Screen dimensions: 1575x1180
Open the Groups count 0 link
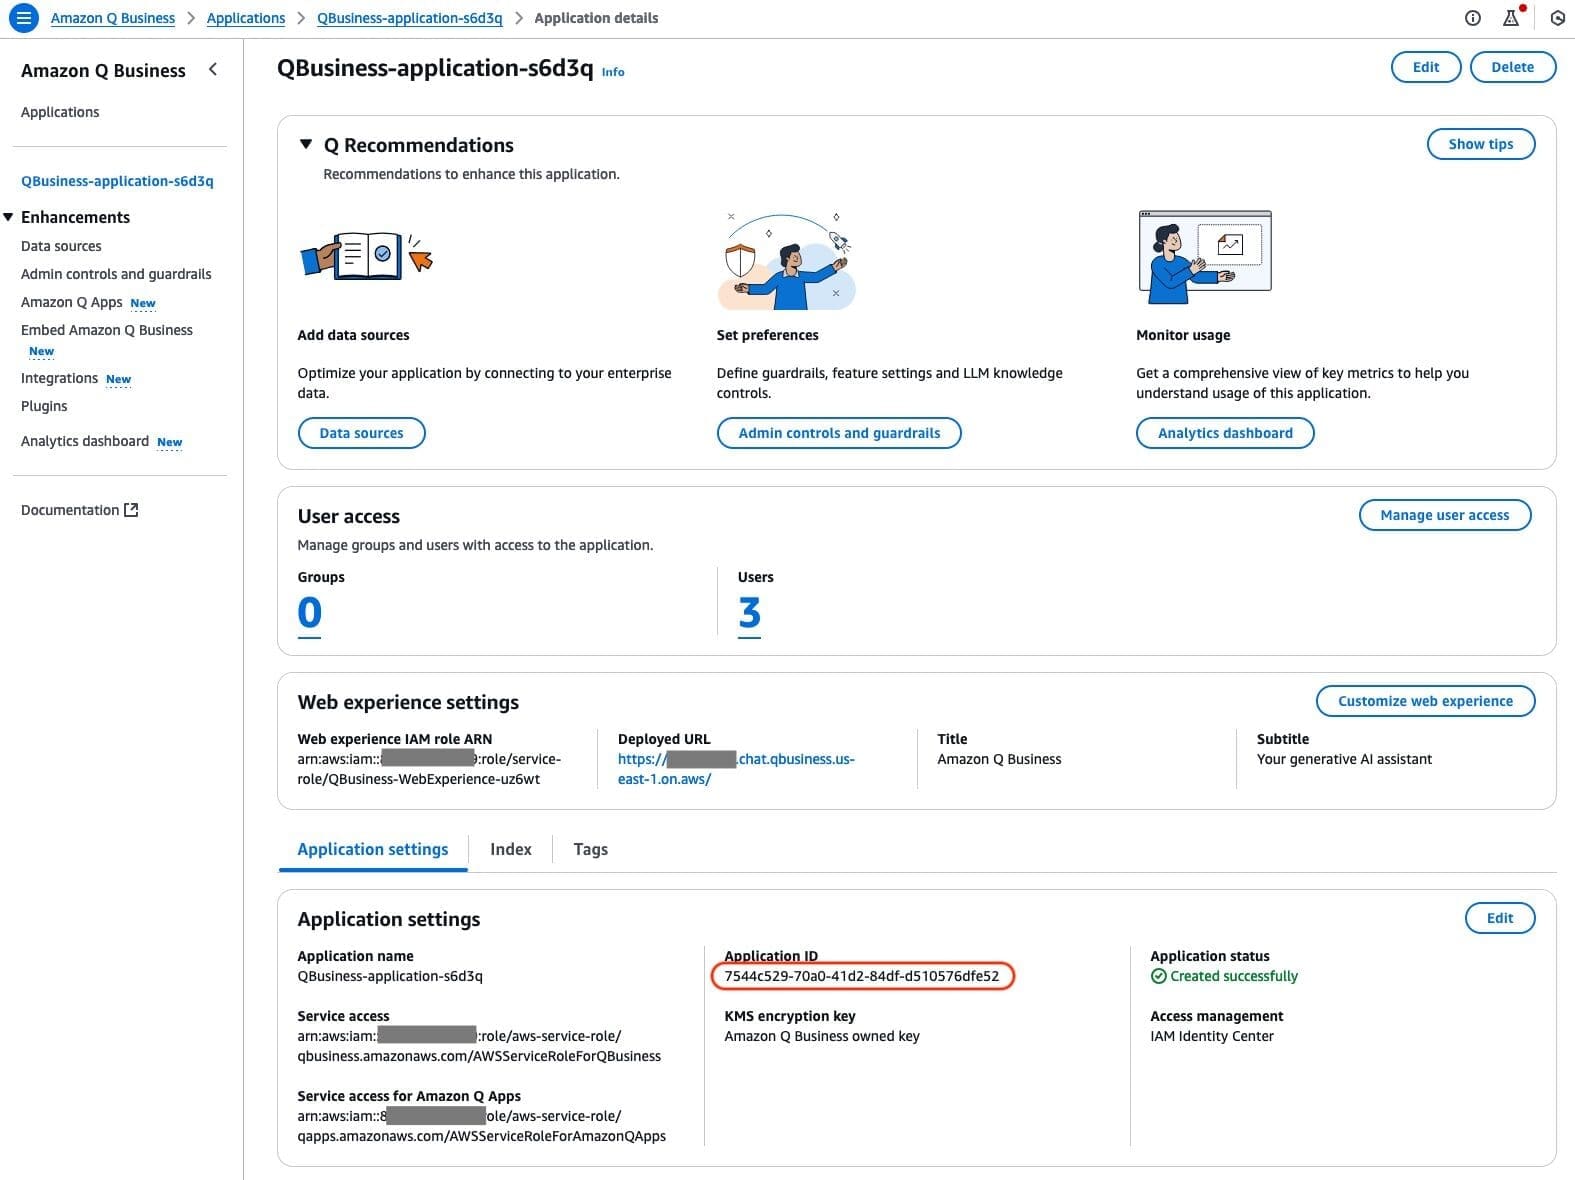310,613
